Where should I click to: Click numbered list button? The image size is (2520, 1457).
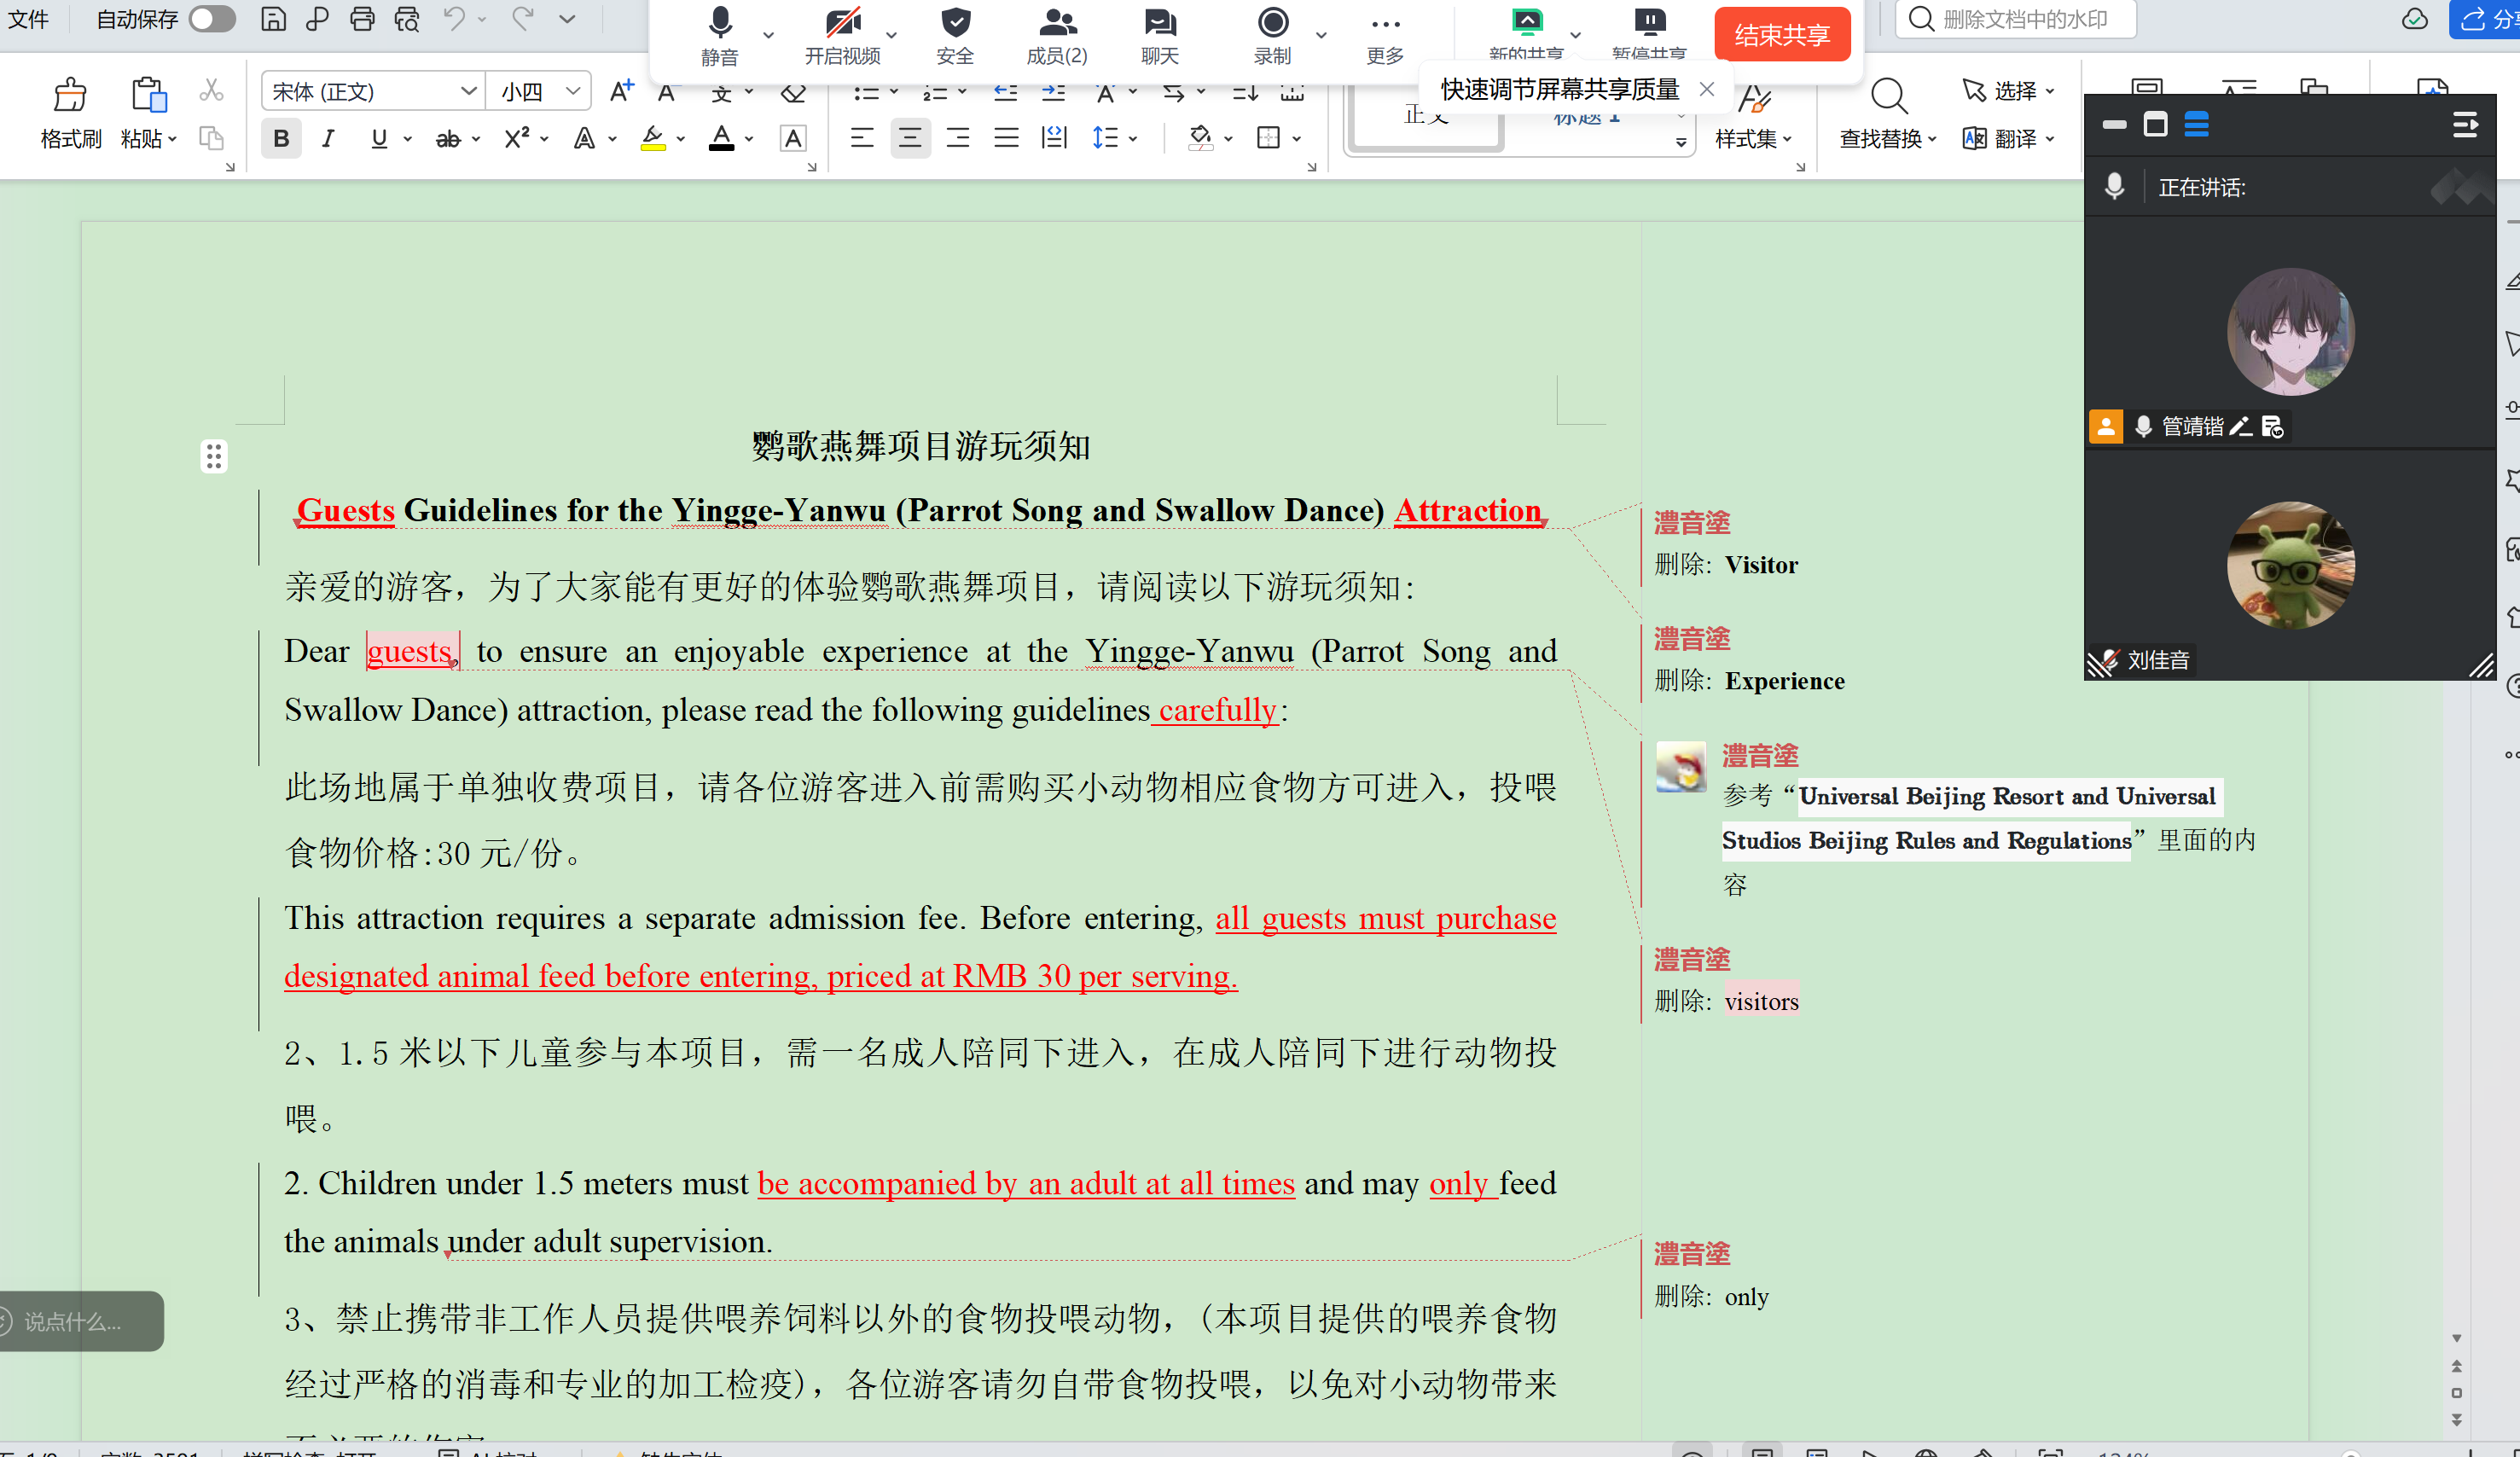(x=934, y=92)
